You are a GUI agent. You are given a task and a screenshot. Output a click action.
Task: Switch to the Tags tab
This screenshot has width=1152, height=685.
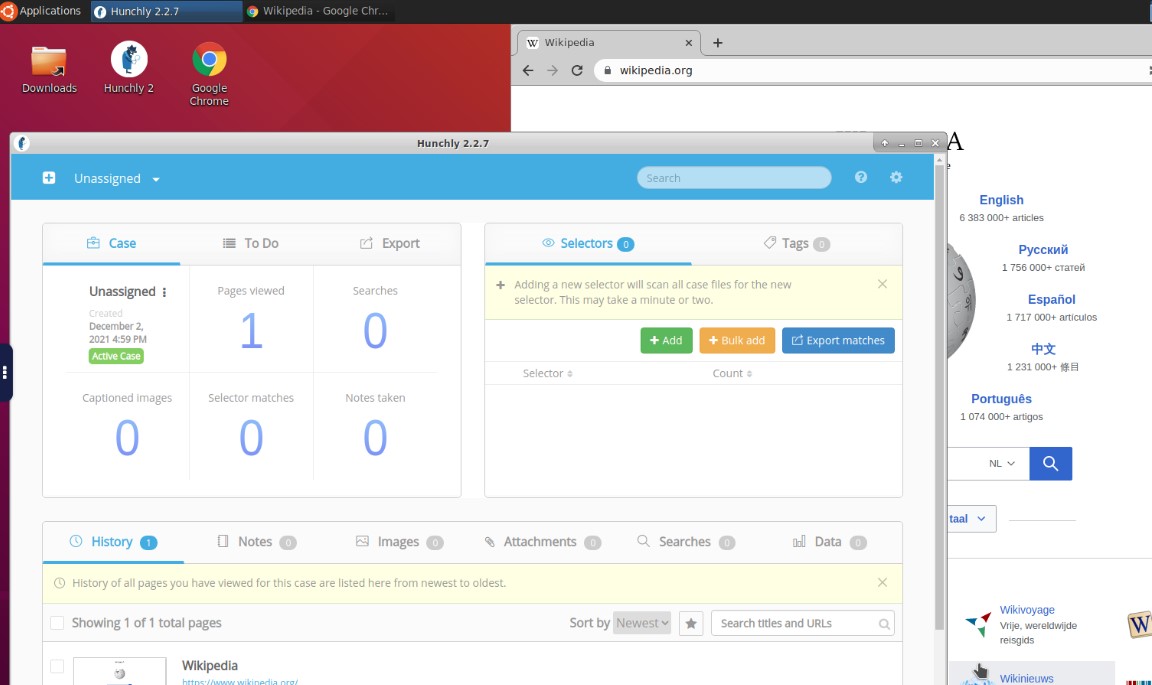pyautogui.click(x=796, y=243)
